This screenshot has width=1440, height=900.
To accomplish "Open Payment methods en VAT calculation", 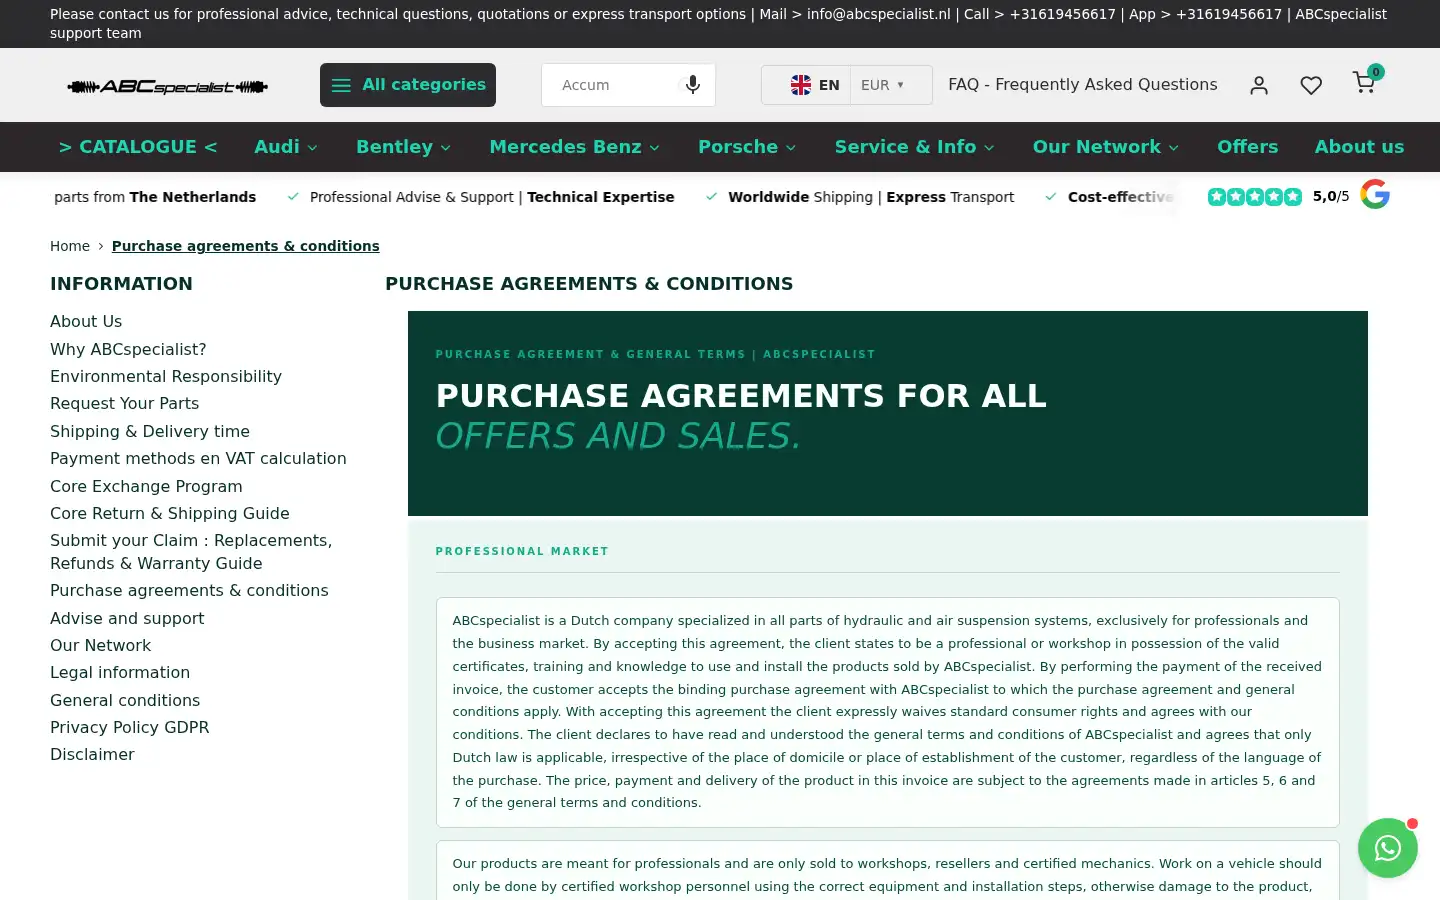I will [x=198, y=458].
